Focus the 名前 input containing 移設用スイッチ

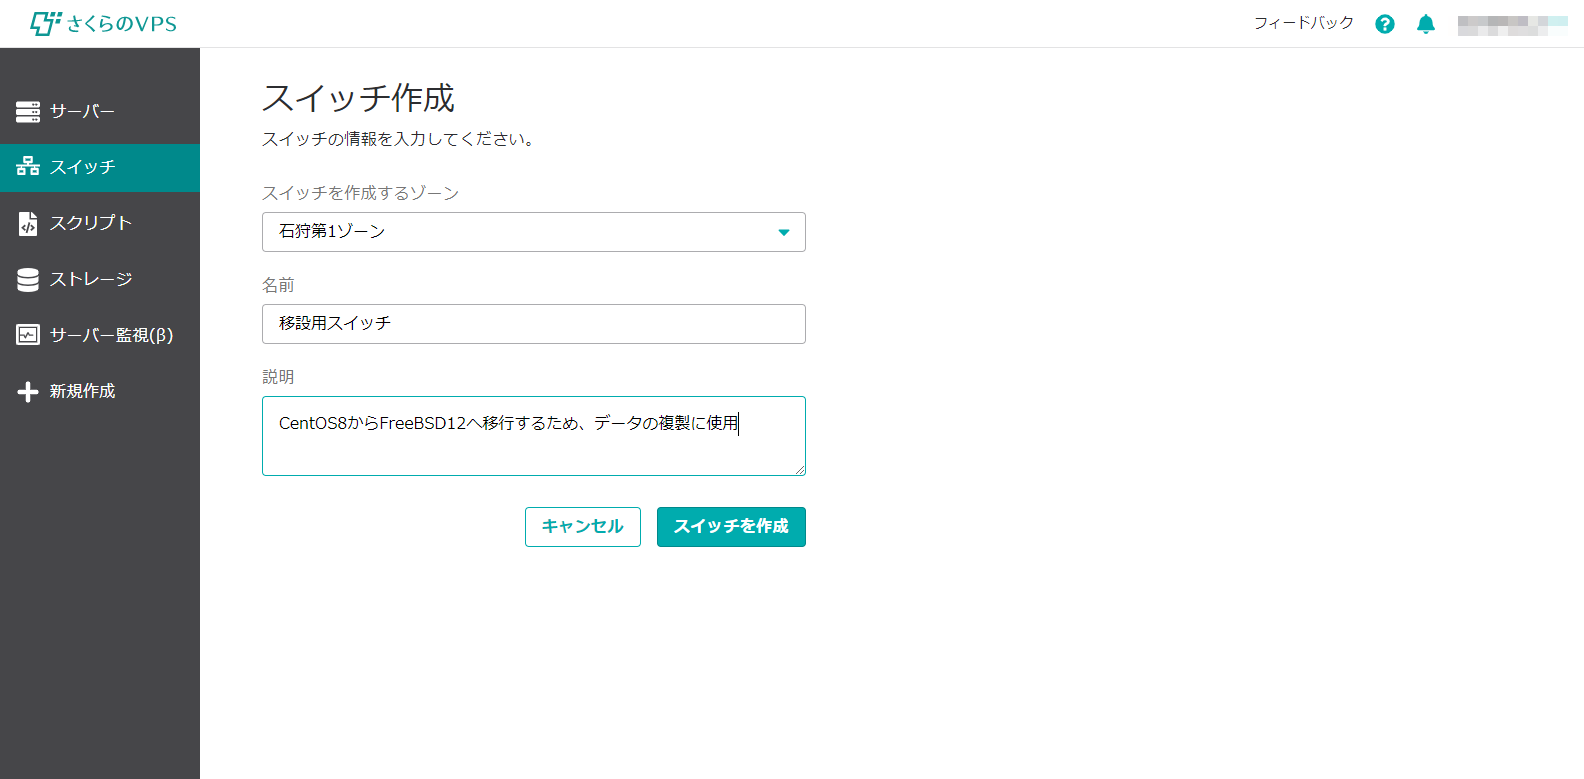533,324
